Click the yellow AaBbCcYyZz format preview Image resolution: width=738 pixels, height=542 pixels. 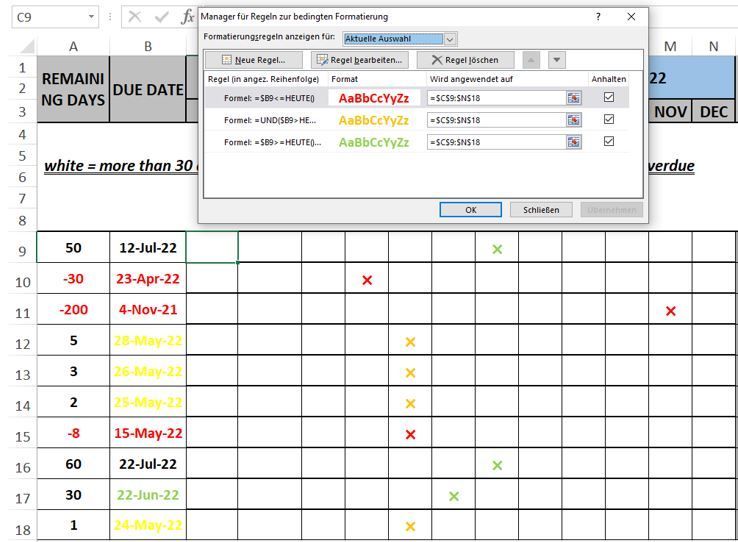tap(374, 120)
